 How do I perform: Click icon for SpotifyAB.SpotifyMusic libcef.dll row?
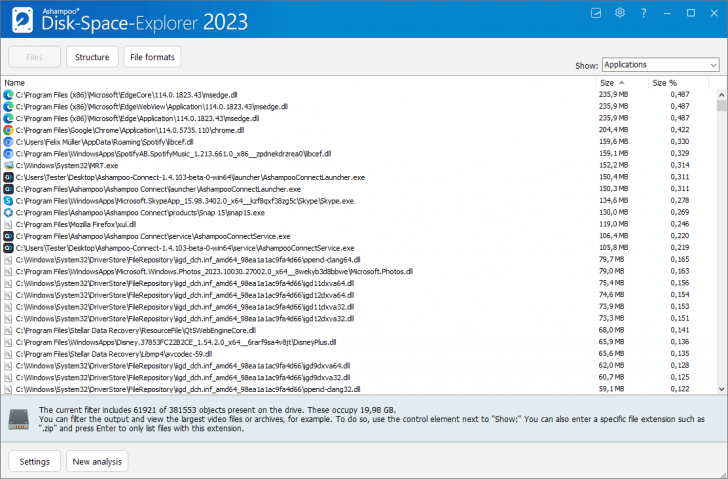pos(8,154)
